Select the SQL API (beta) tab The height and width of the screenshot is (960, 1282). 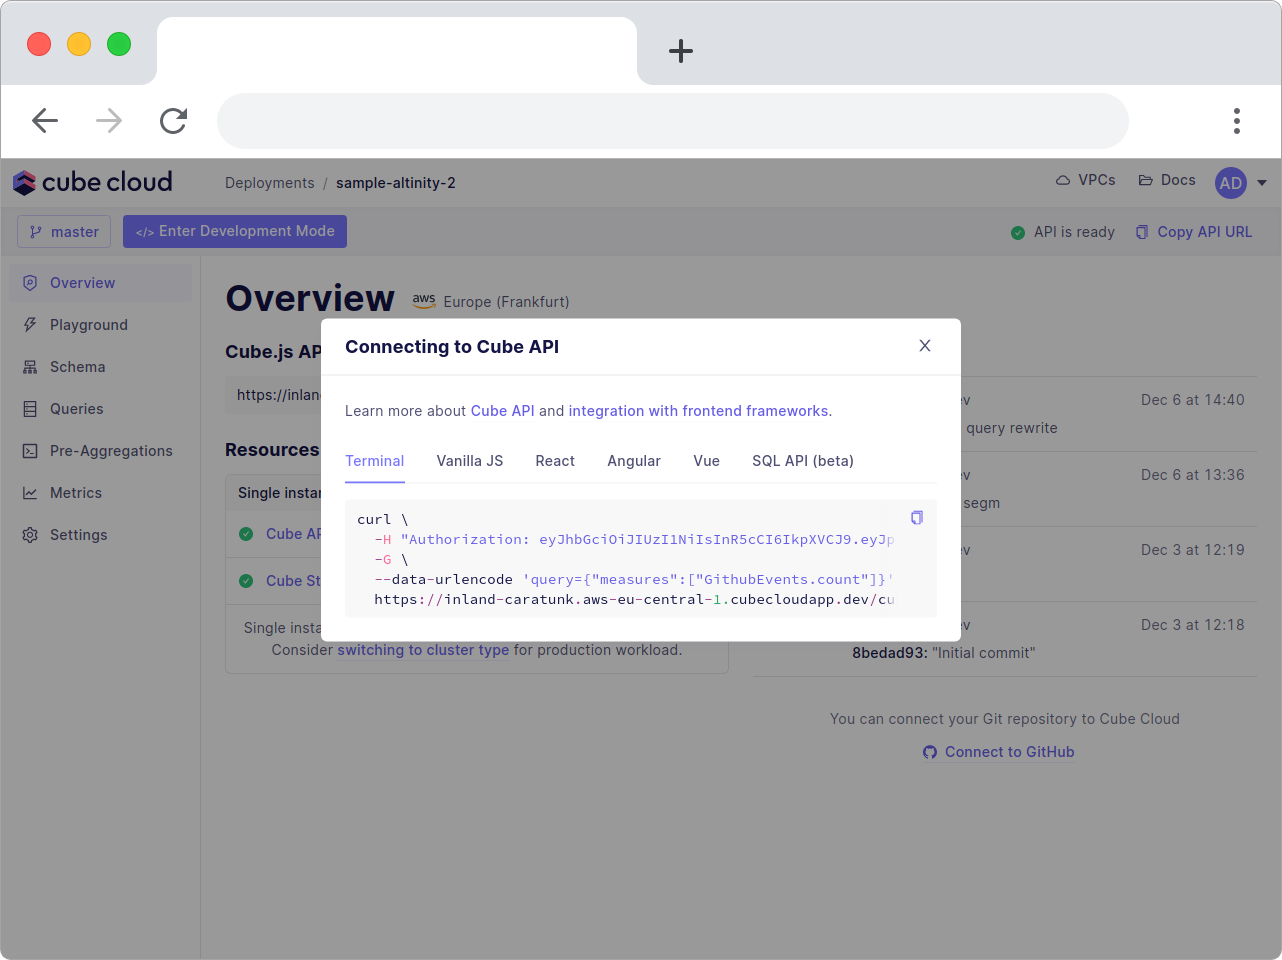pos(803,461)
